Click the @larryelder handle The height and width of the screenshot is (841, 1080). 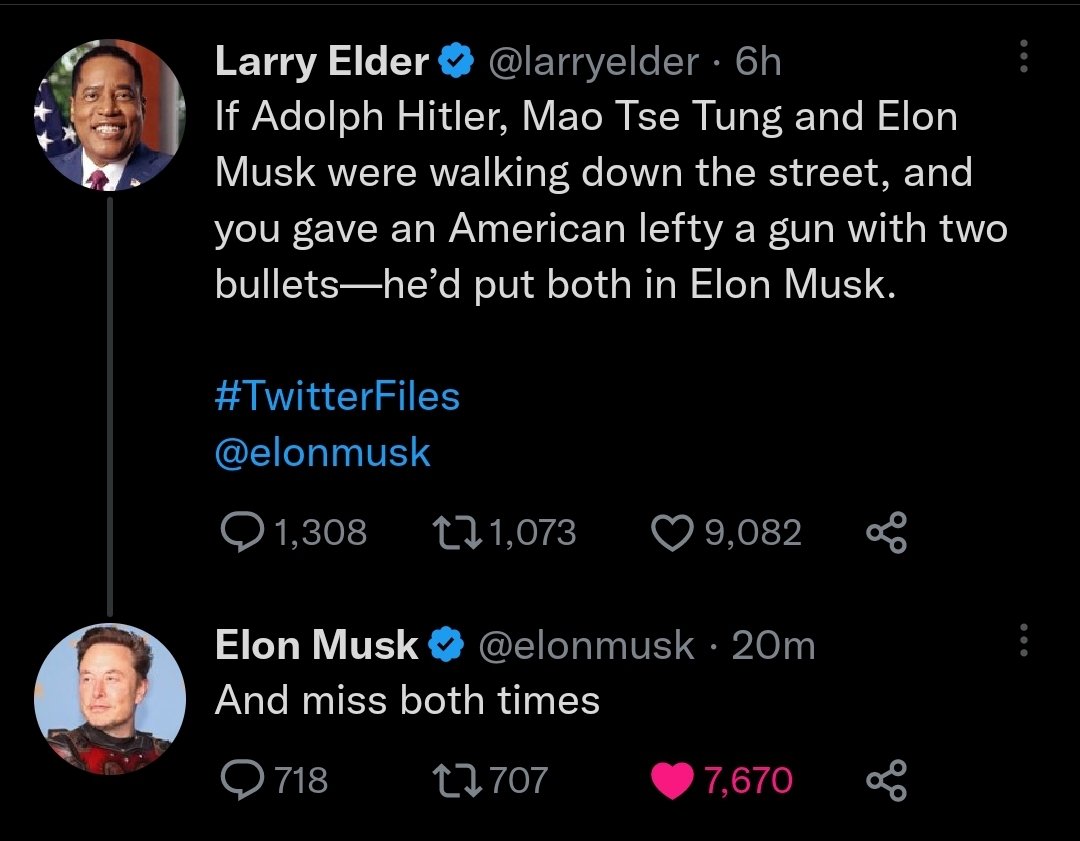click(x=591, y=63)
